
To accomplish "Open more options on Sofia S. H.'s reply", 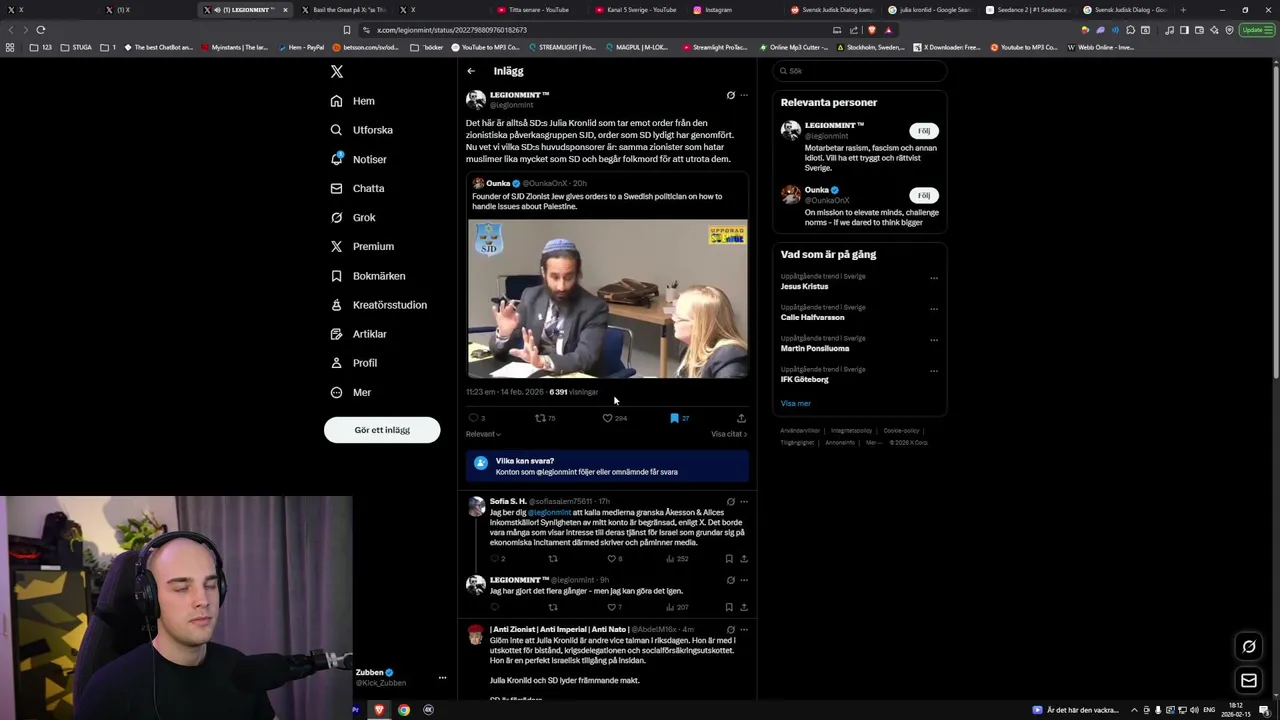I will point(743,501).
